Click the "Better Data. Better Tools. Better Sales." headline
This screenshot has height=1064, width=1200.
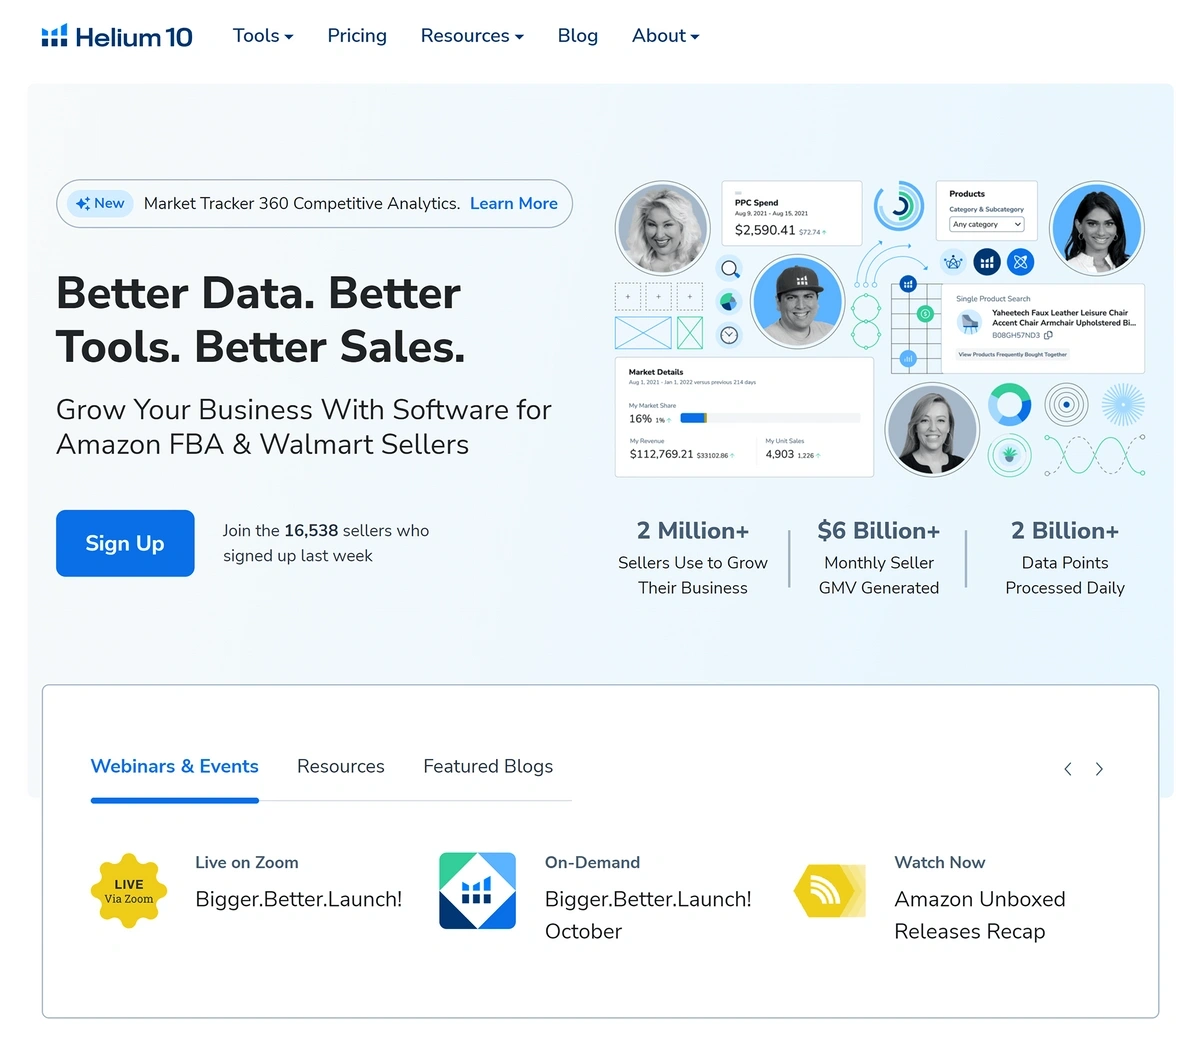tap(261, 320)
